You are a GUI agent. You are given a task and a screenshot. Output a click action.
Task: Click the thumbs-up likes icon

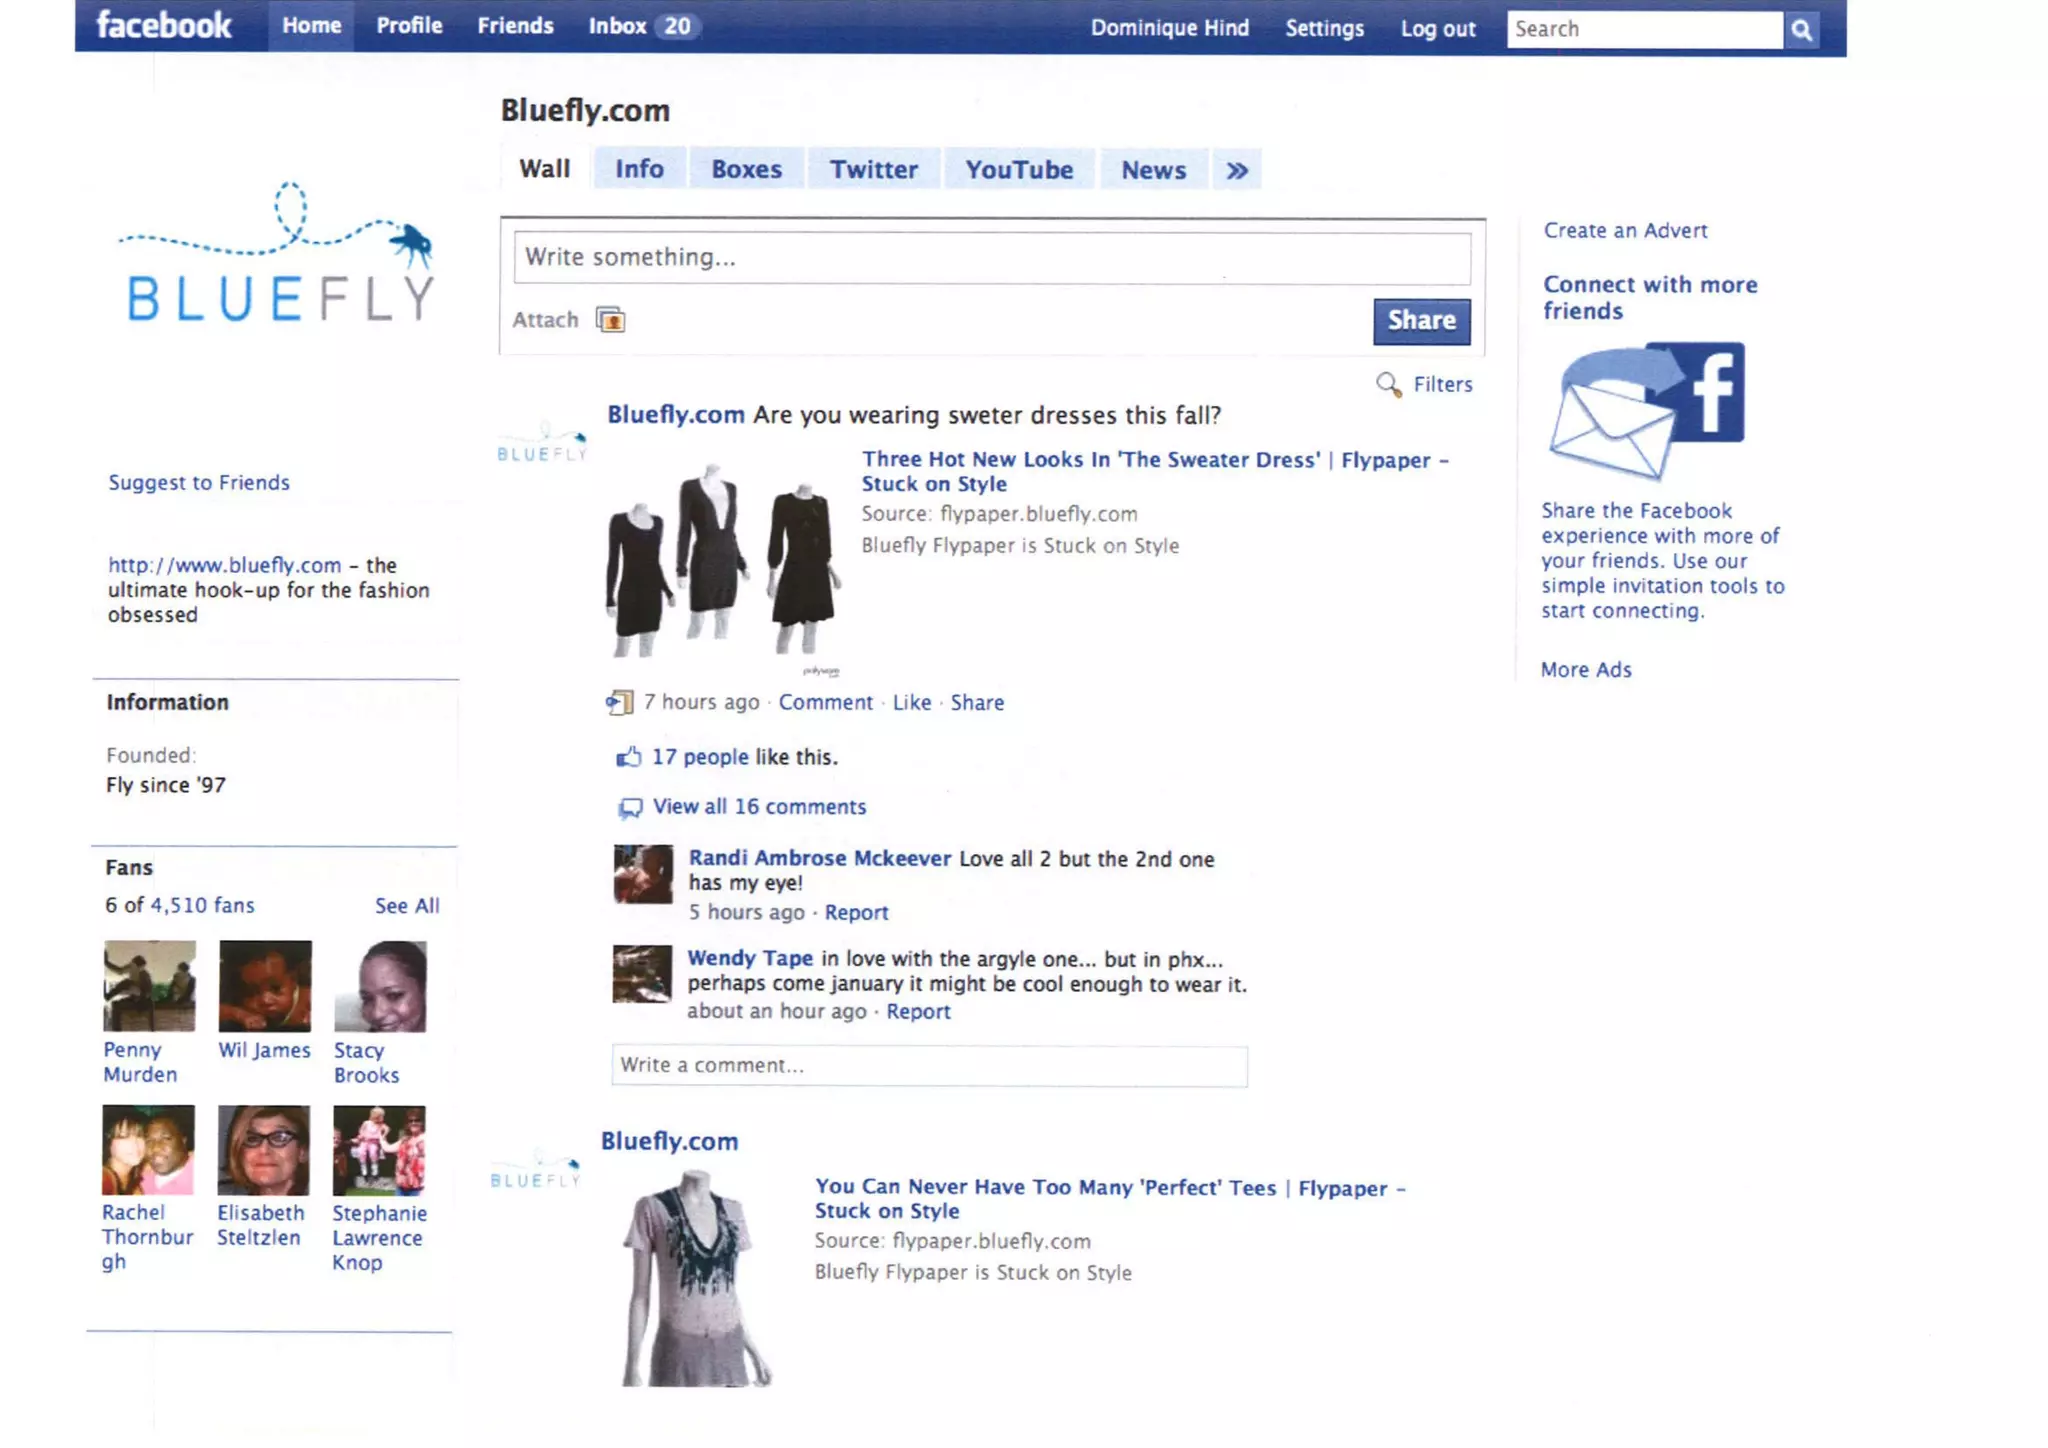click(628, 757)
